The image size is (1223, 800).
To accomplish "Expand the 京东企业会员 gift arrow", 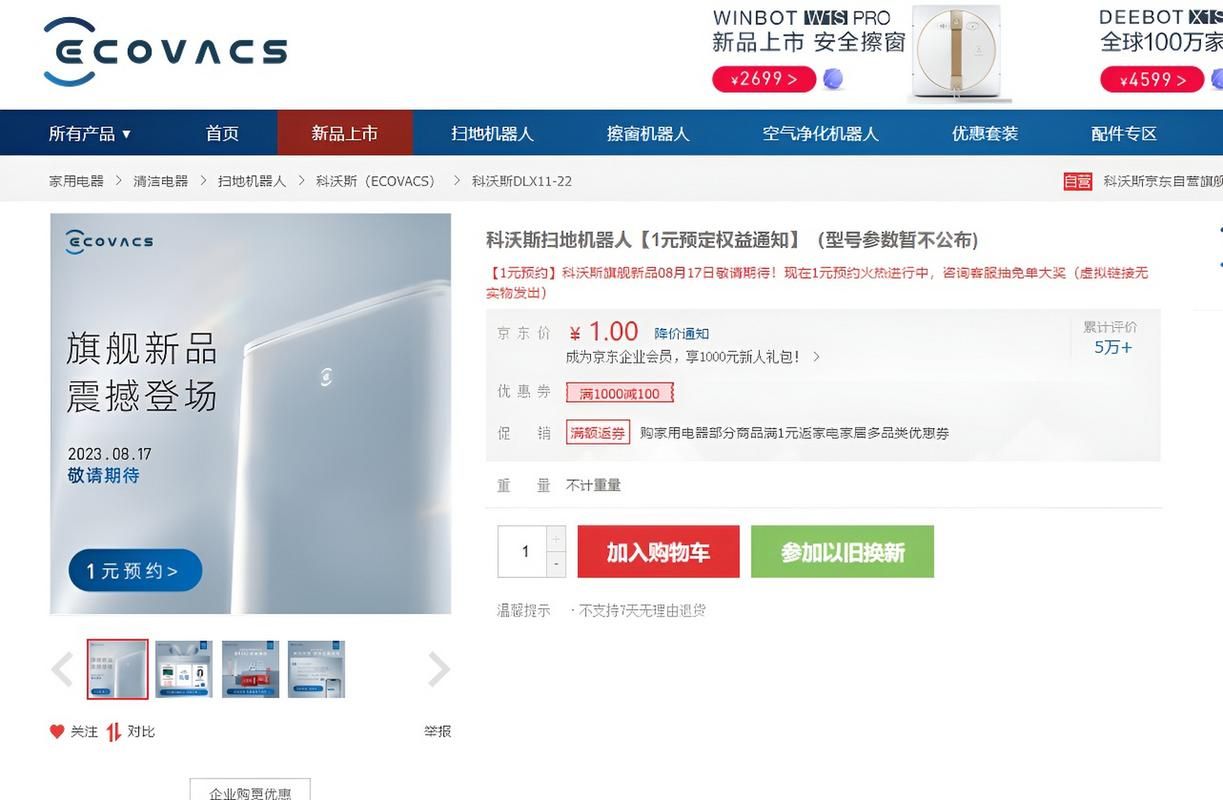I will click(x=817, y=356).
